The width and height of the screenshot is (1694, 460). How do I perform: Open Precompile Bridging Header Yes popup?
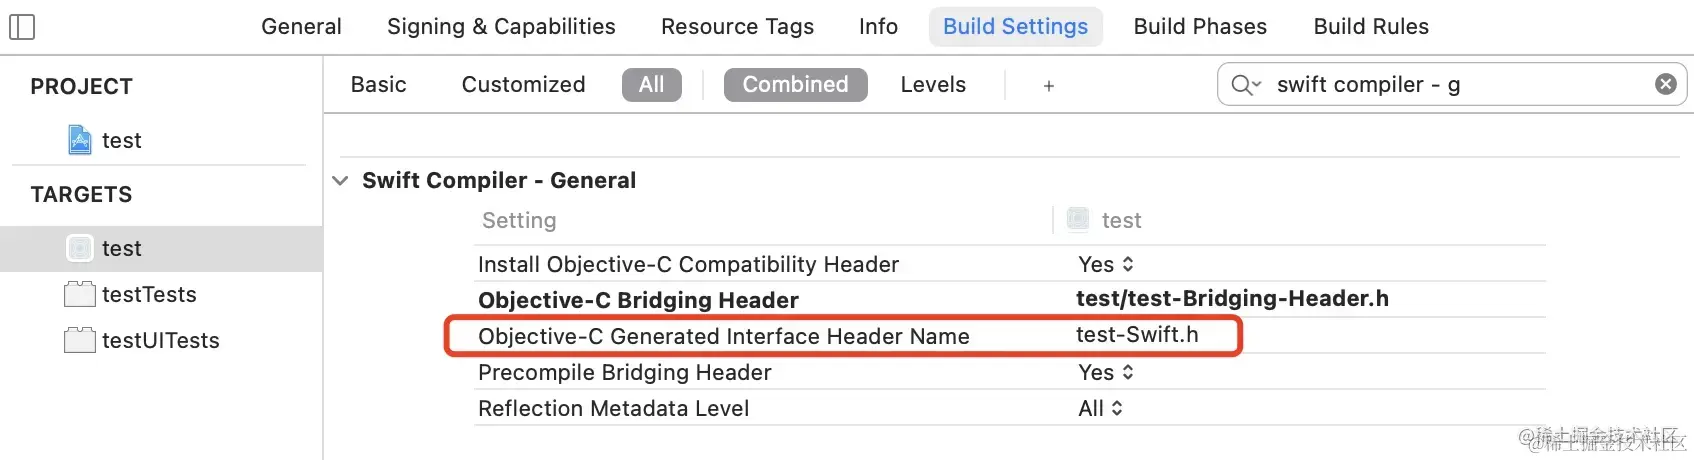pyautogui.click(x=1106, y=372)
